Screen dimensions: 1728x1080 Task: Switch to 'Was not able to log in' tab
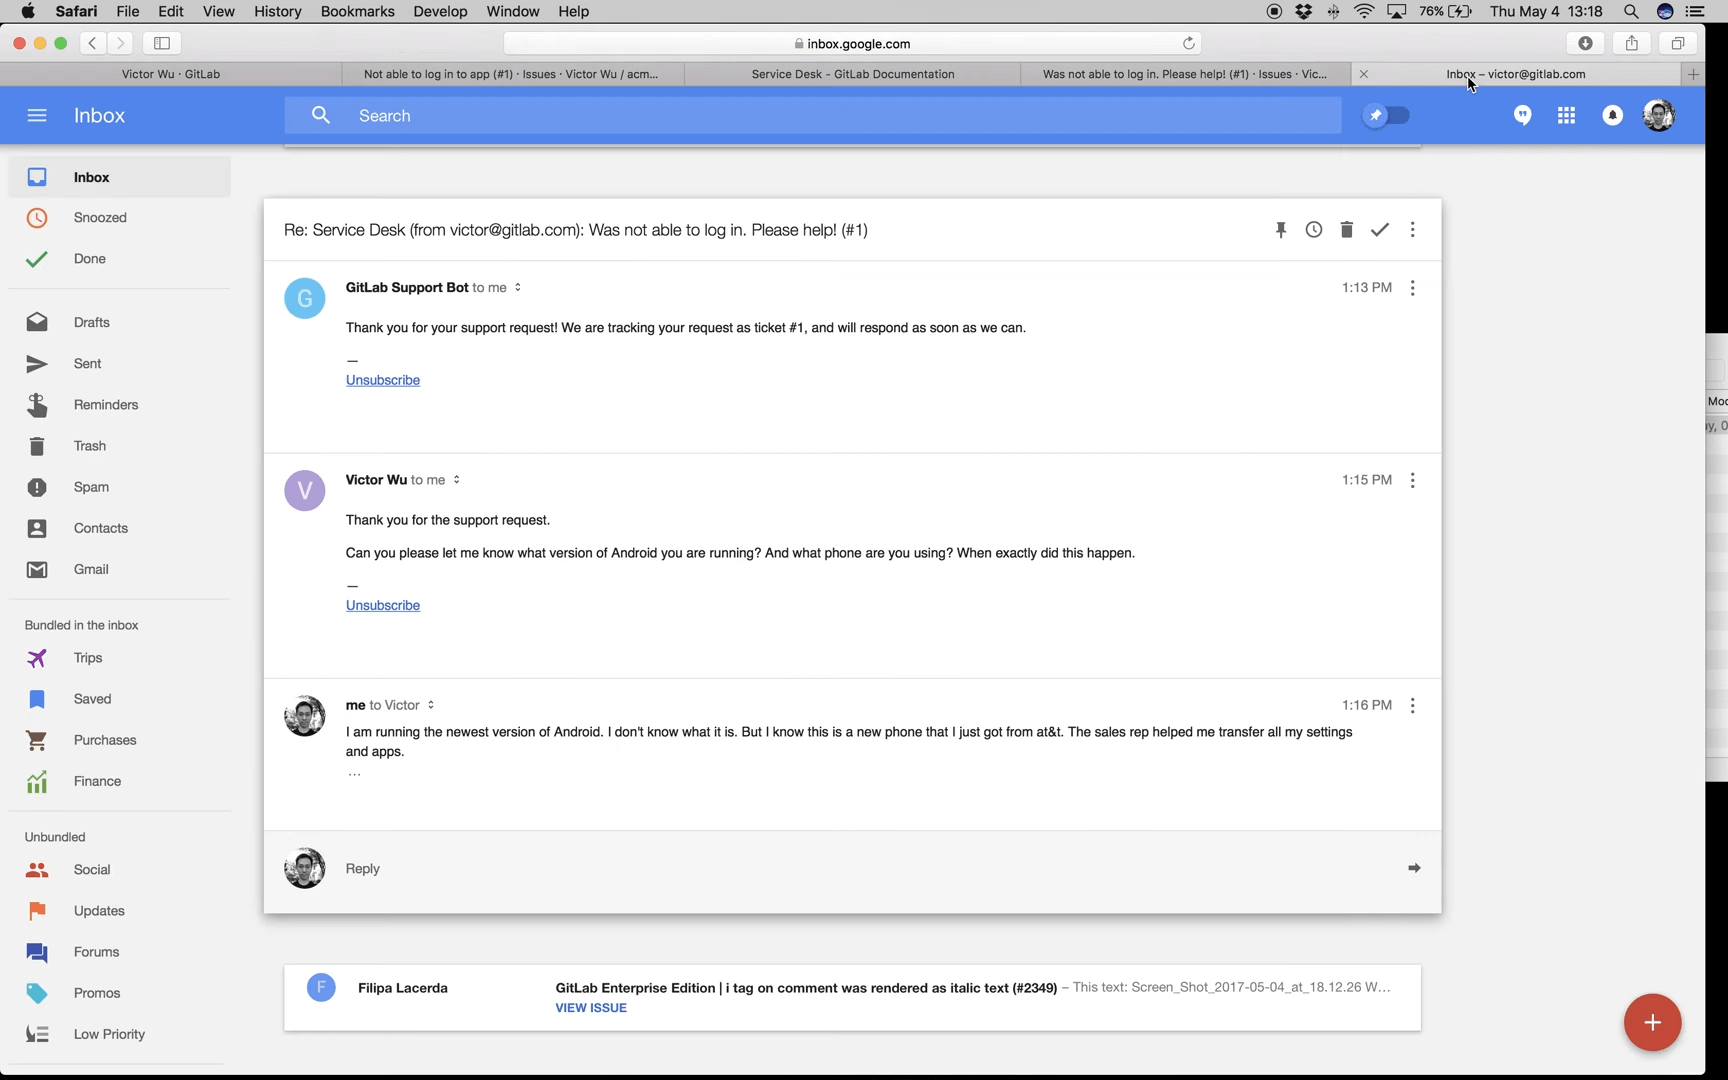coord(1185,74)
